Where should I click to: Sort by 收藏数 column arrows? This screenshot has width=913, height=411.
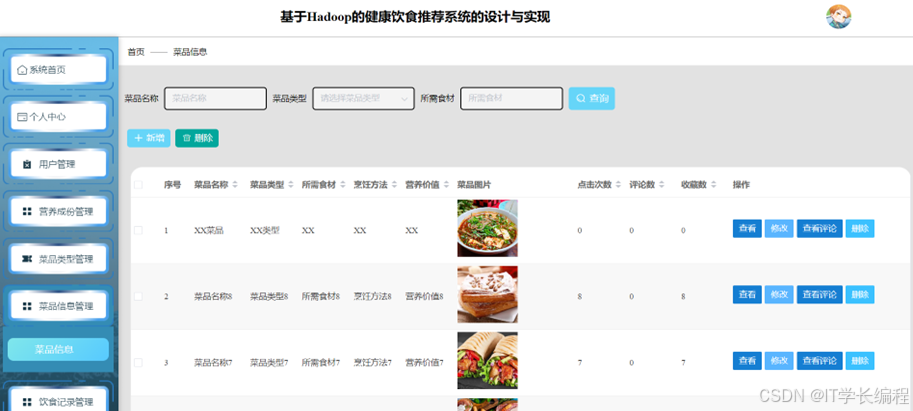click(x=713, y=185)
